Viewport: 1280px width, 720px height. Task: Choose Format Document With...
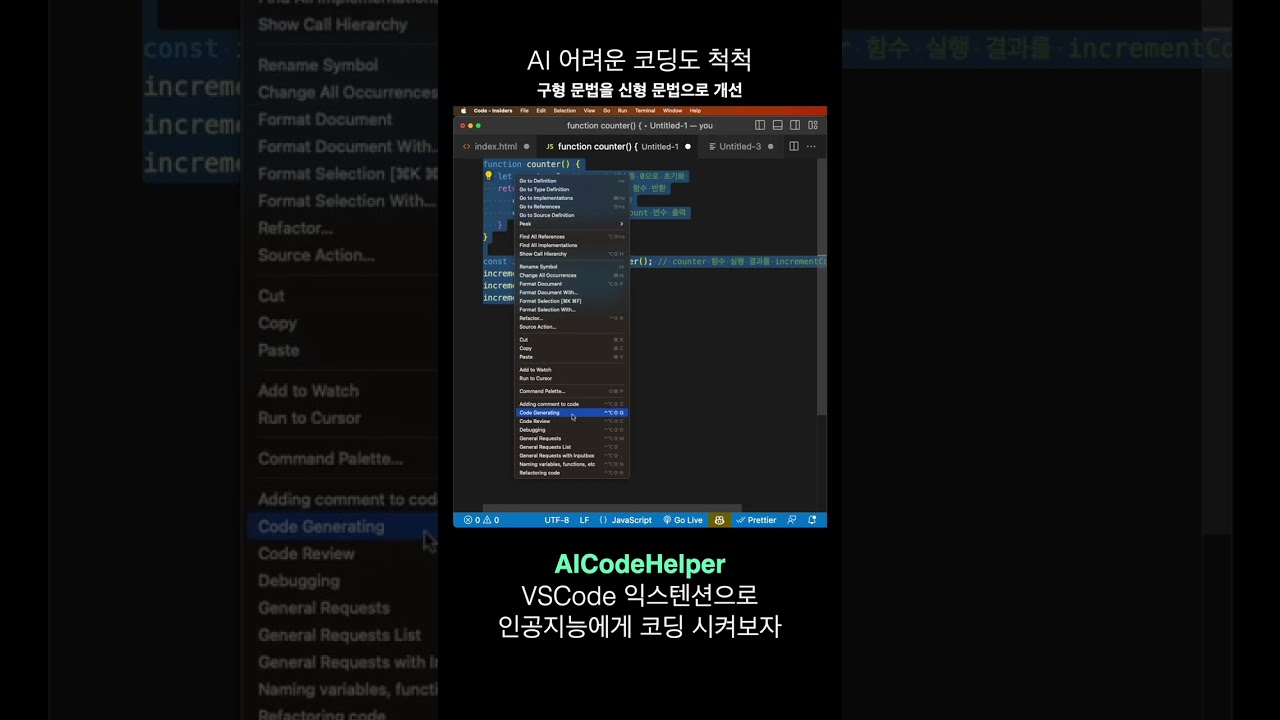pos(571,292)
